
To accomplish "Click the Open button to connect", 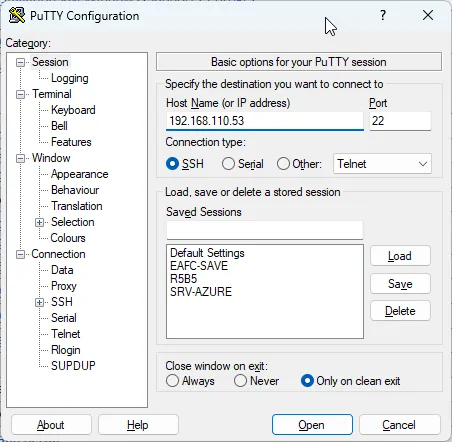I will click(312, 425).
